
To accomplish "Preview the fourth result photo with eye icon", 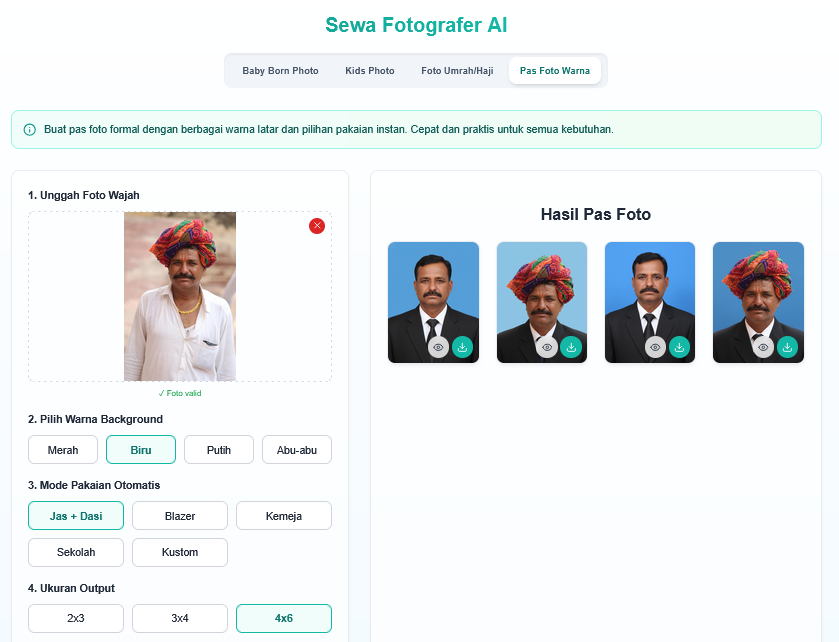I will pos(763,347).
